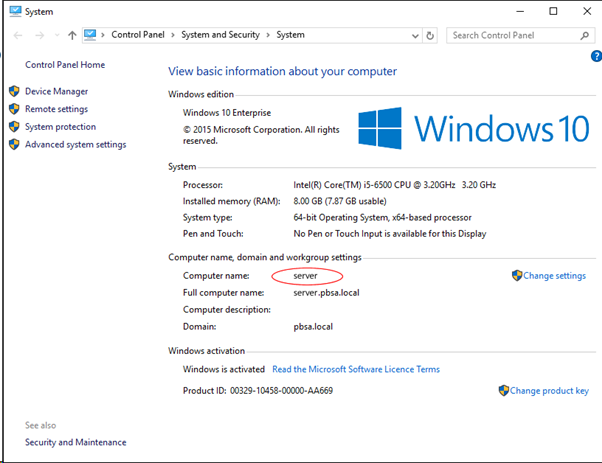
Task: Expand the address bar history dropdown
Action: 415,35
